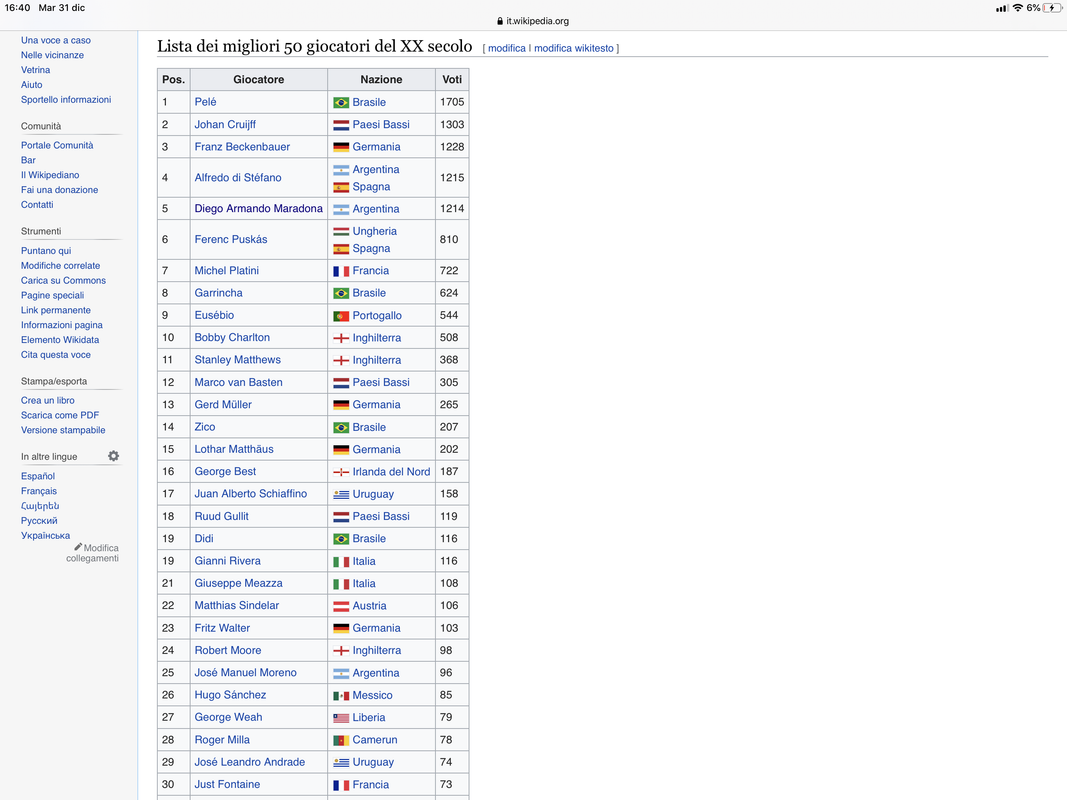
Task: Open Modifiche correlate
Action: tap(61, 266)
